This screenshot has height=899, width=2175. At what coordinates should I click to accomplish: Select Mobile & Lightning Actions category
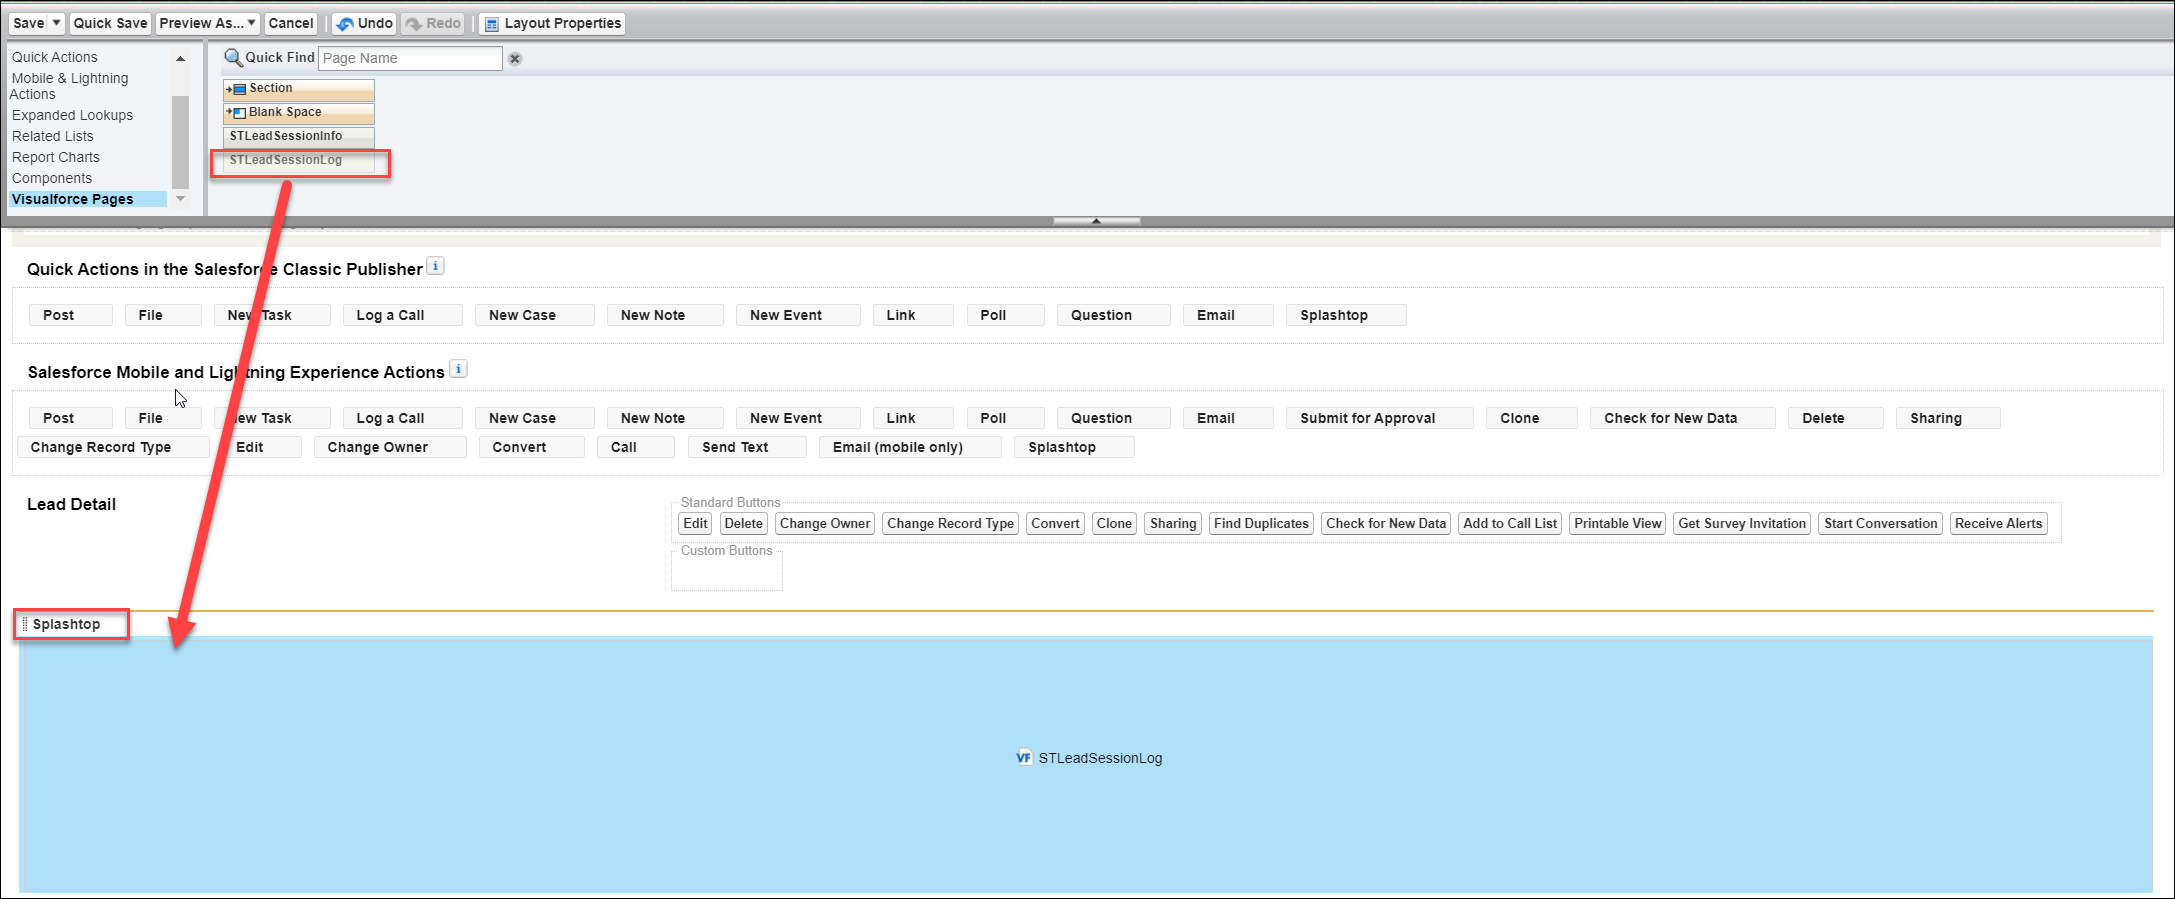tap(70, 86)
